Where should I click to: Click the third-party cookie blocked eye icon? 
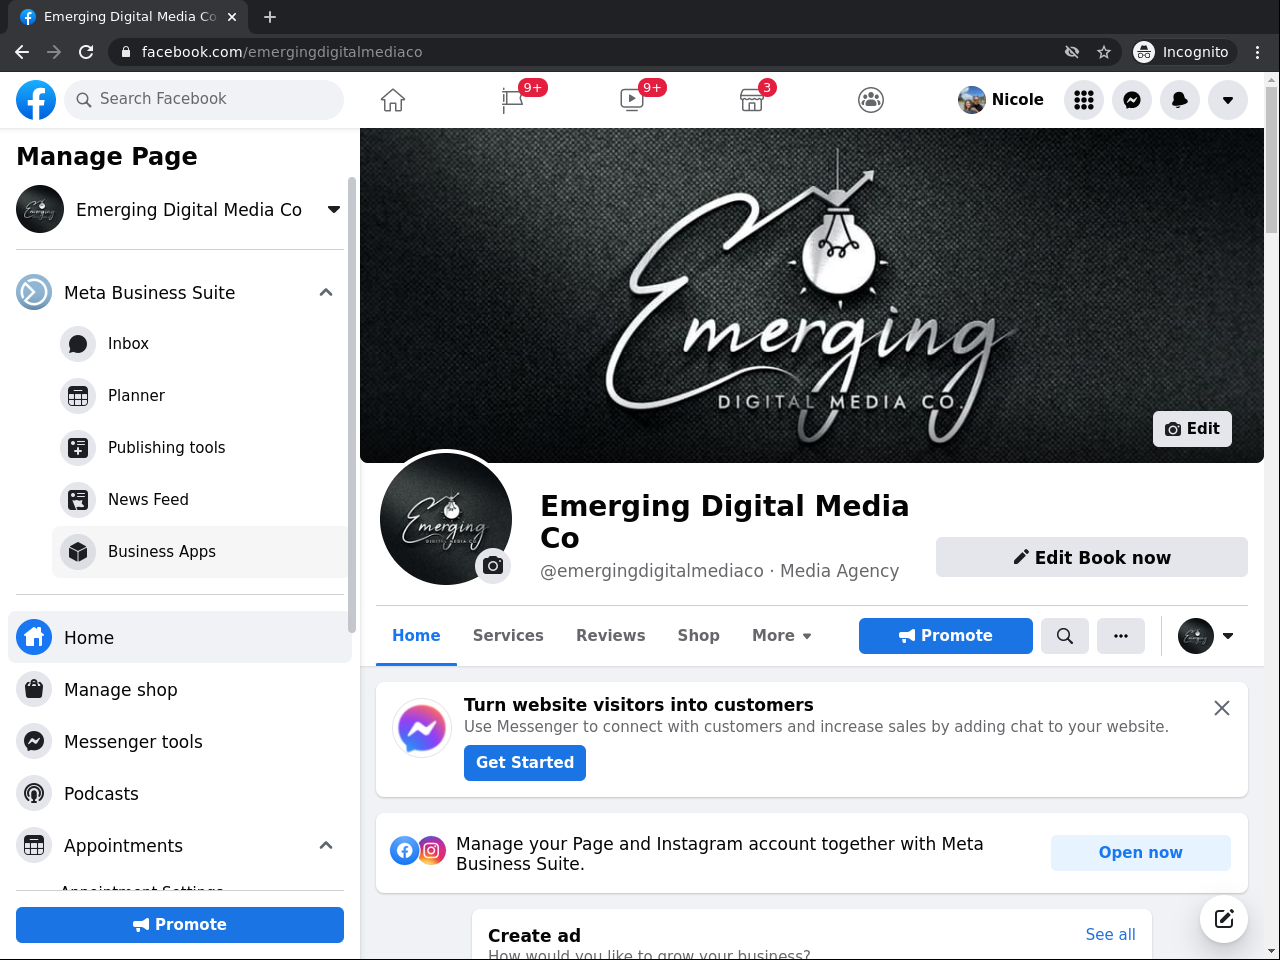pyautogui.click(x=1072, y=52)
